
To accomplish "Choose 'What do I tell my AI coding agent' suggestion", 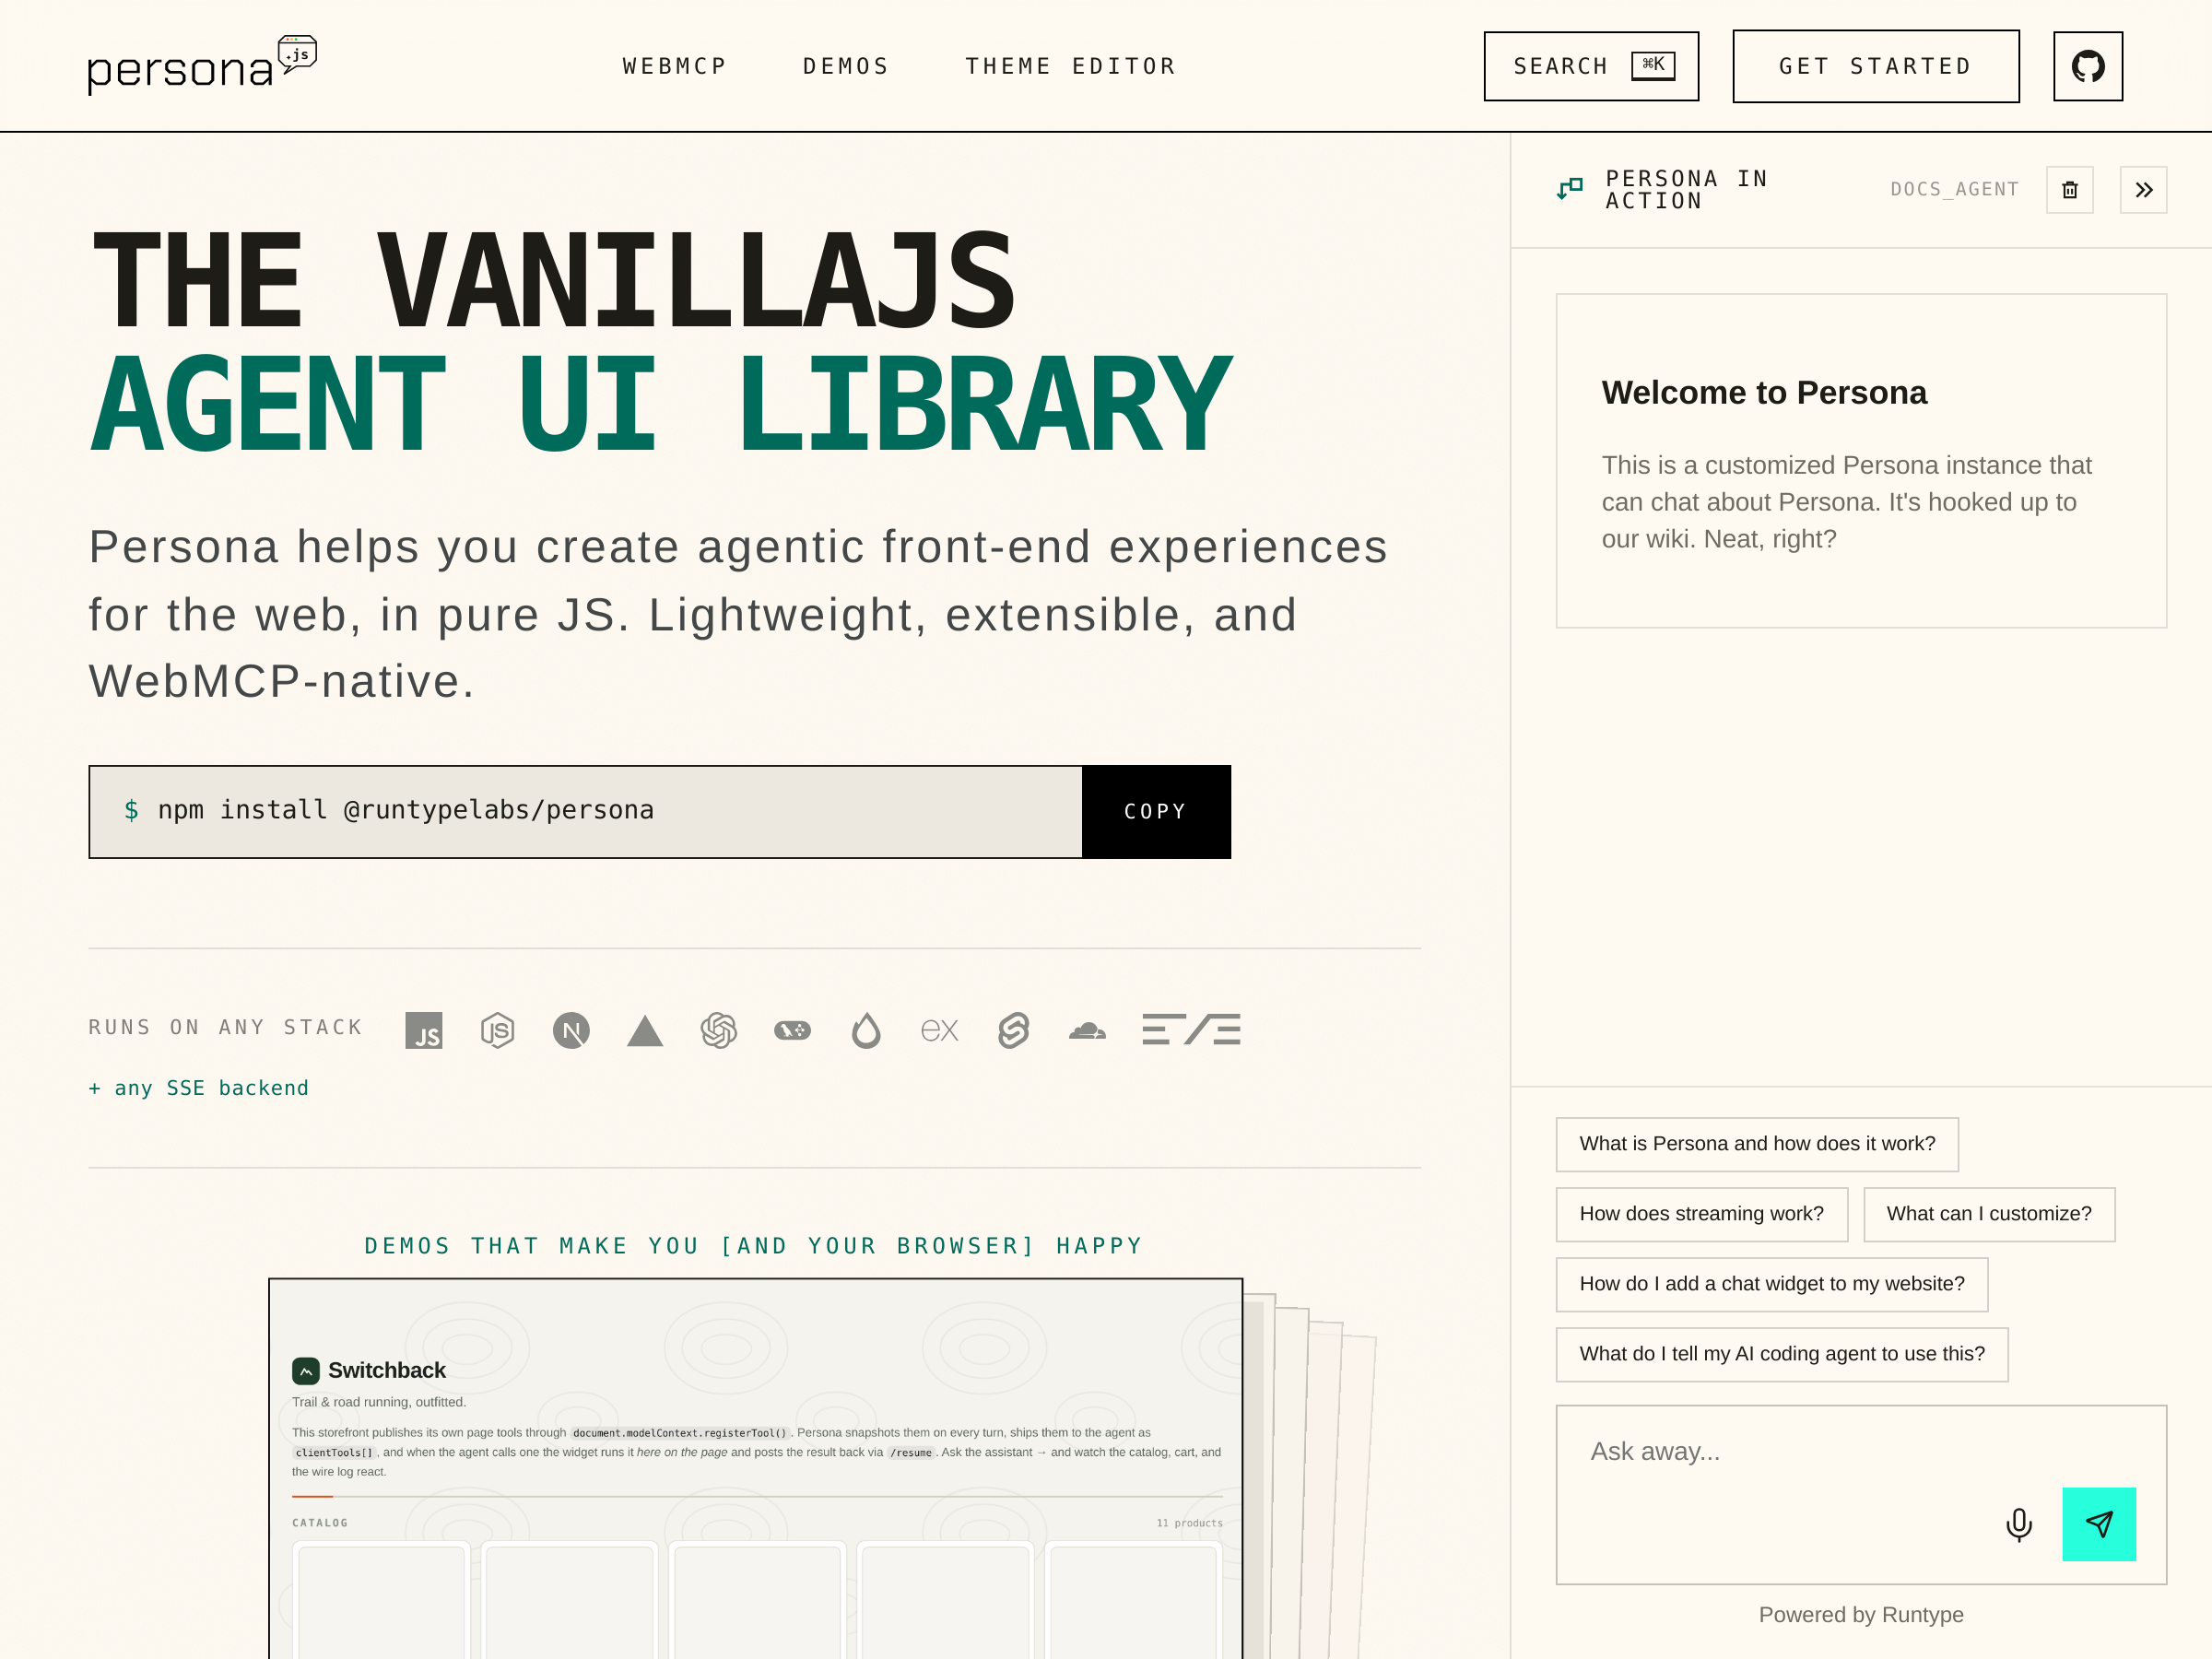I will (x=1782, y=1354).
